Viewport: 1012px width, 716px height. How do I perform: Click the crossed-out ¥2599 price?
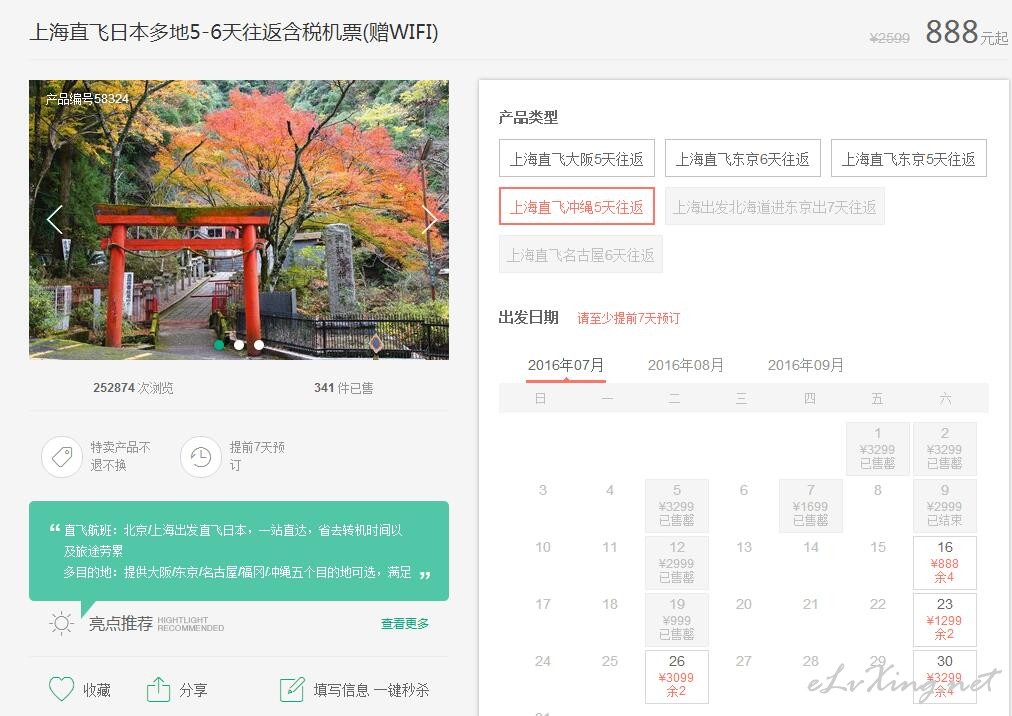[x=889, y=38]
